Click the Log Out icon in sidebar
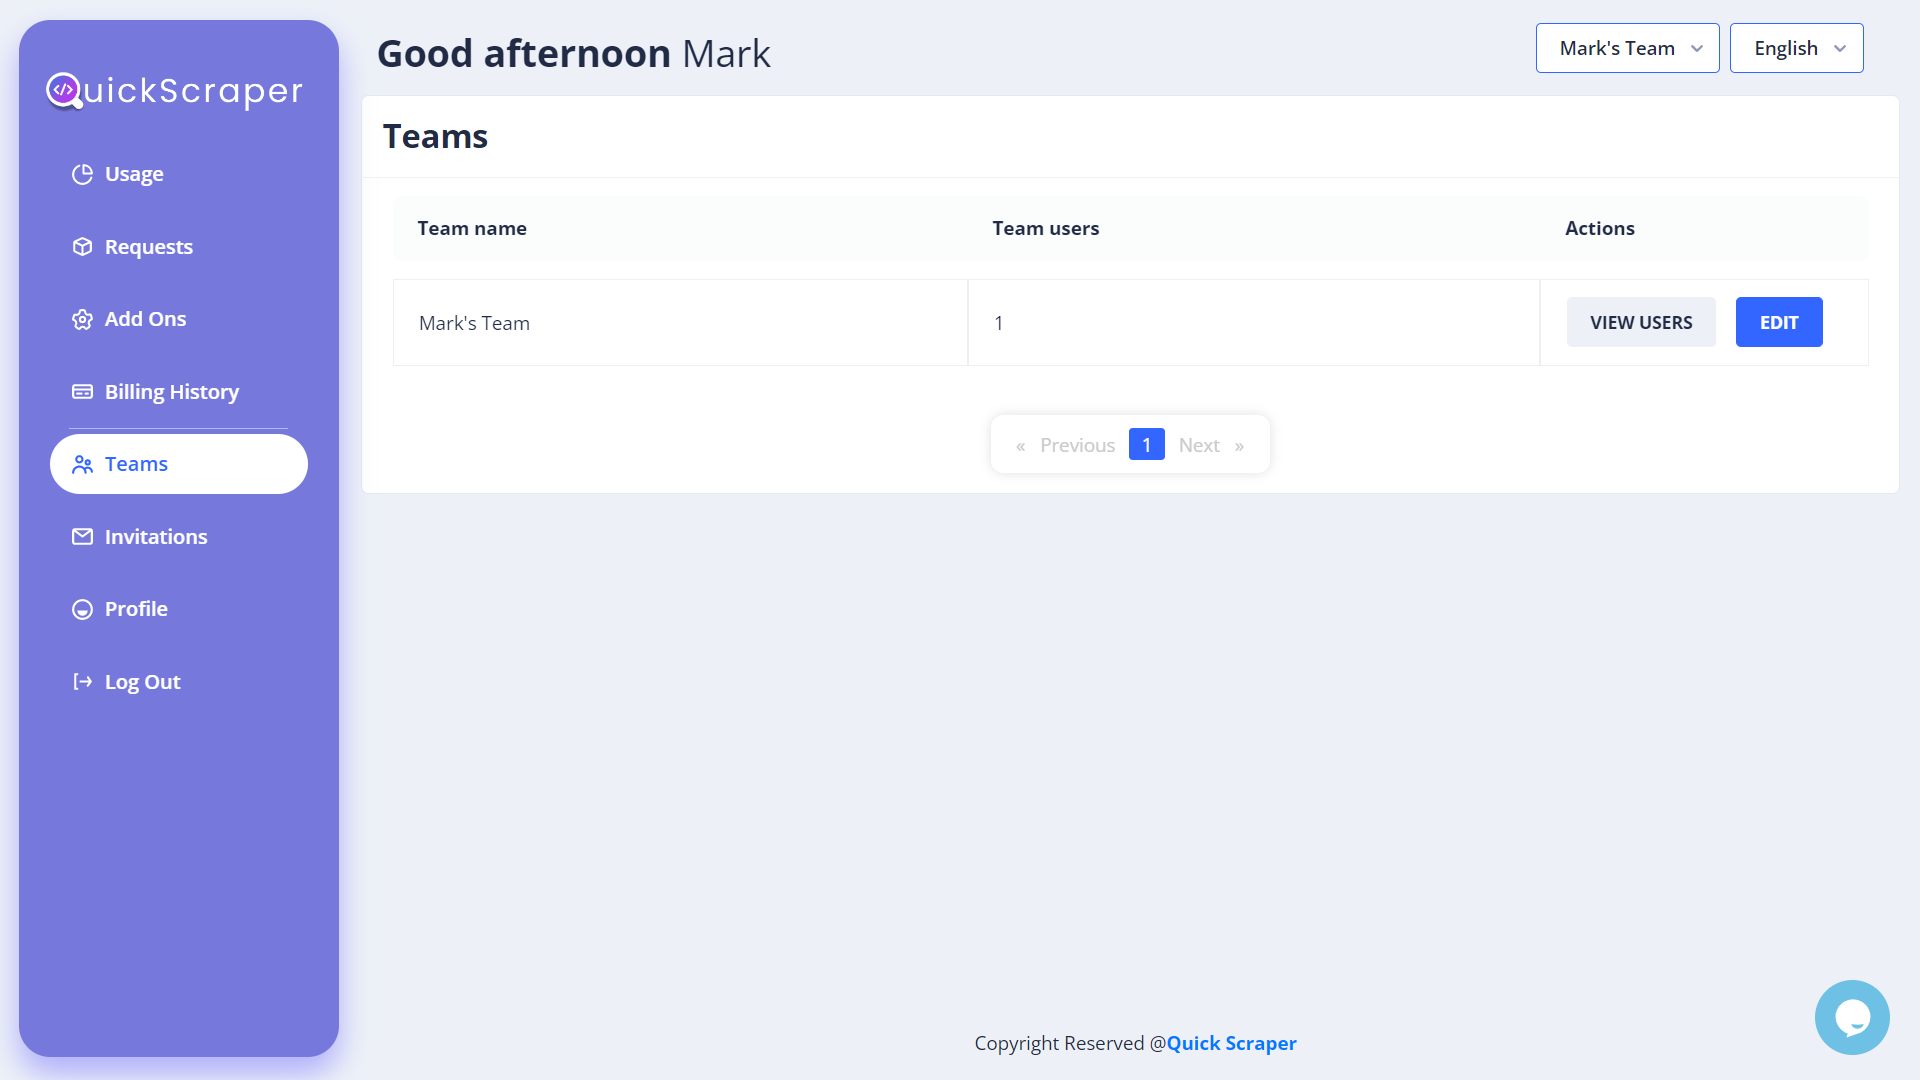Screen dimensions: 1920x1080 (x=83, y=682)
